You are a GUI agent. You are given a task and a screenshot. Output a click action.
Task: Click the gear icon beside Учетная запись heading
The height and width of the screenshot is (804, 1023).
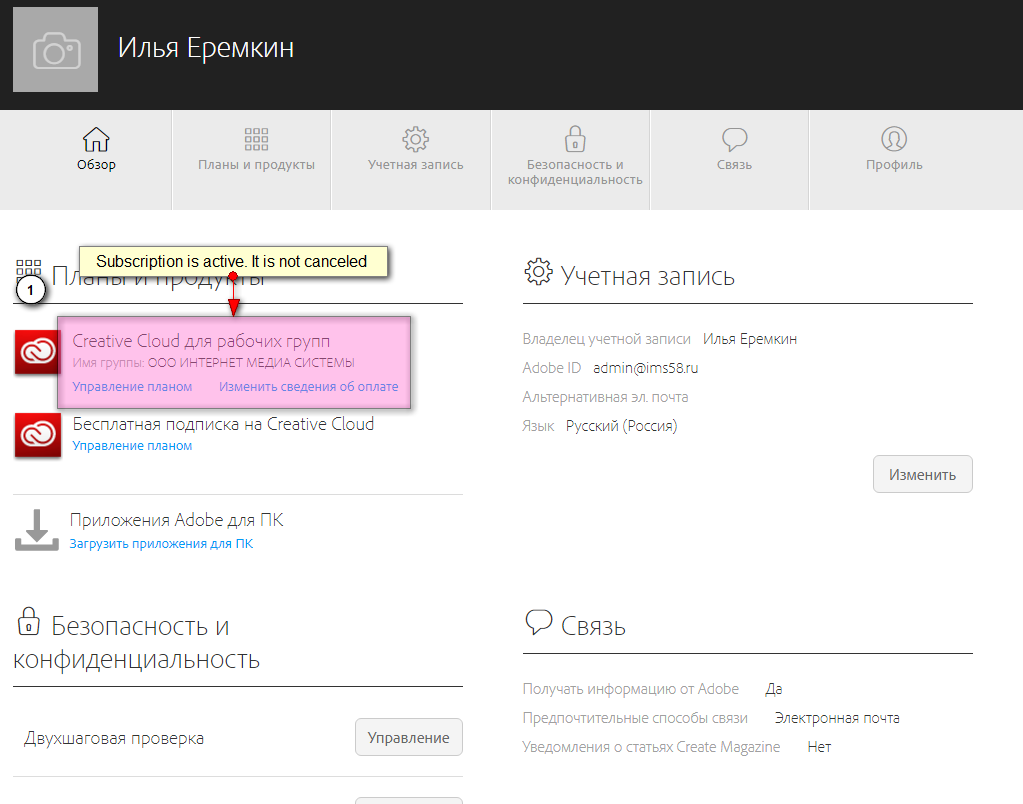pos(537,272)
